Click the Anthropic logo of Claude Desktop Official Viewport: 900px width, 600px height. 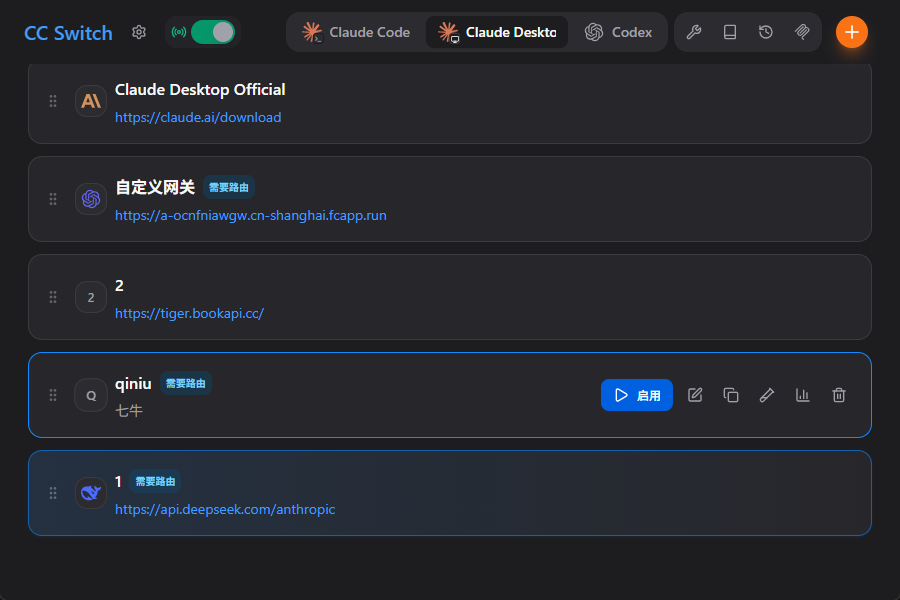[91, 101]
